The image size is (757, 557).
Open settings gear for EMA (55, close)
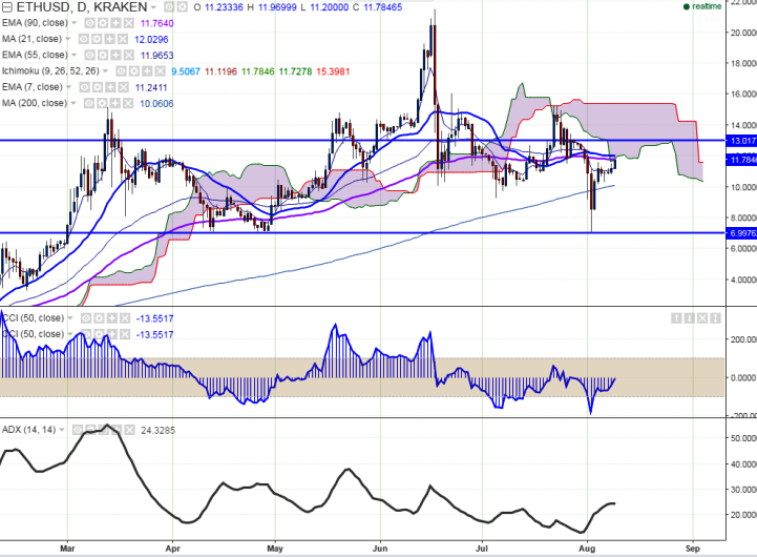103,54
